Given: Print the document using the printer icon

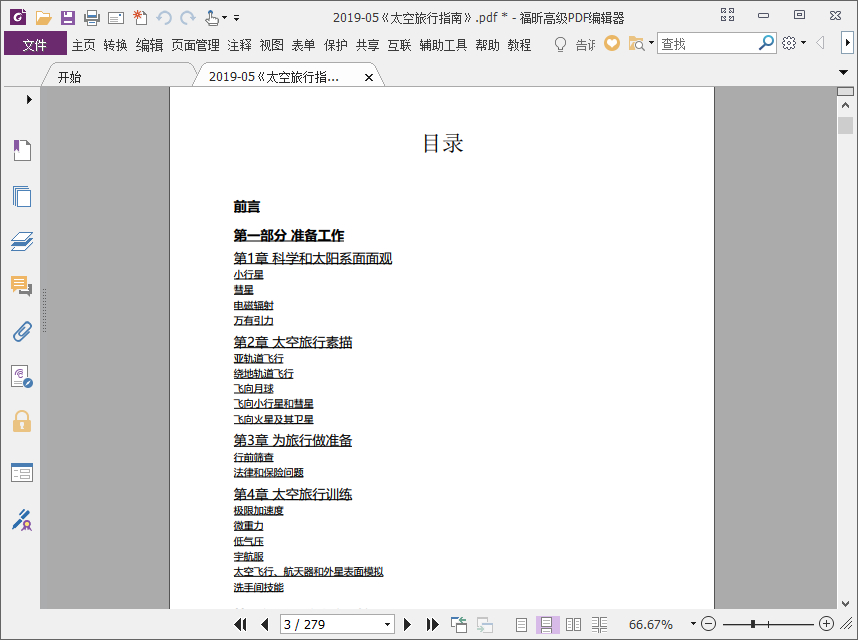Looking at the screenshot, I should 92,18.
